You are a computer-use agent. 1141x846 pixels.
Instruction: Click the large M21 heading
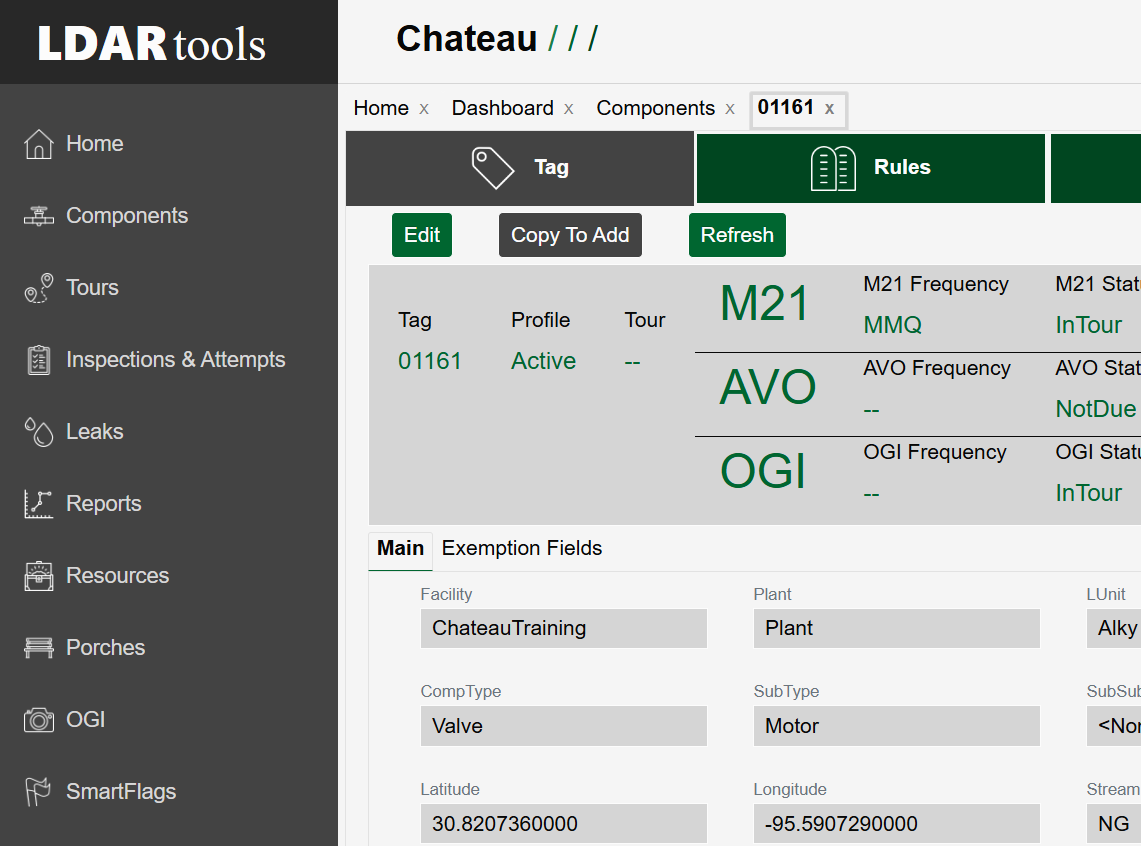[x=765, y=303]
